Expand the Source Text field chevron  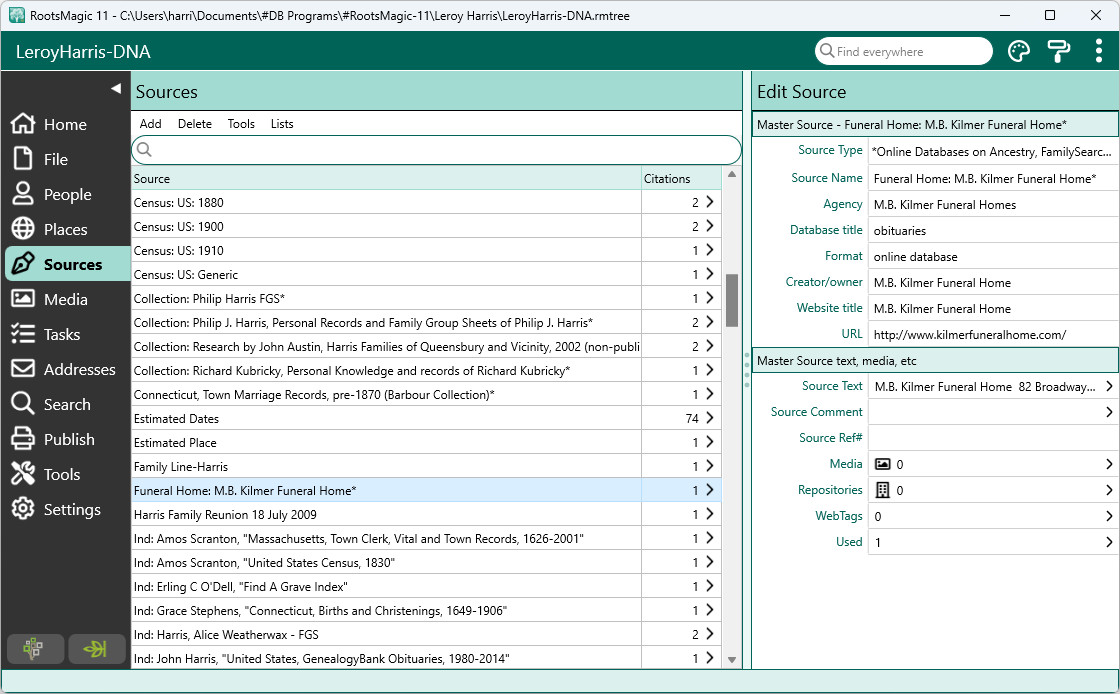[x=1109, y=386]
